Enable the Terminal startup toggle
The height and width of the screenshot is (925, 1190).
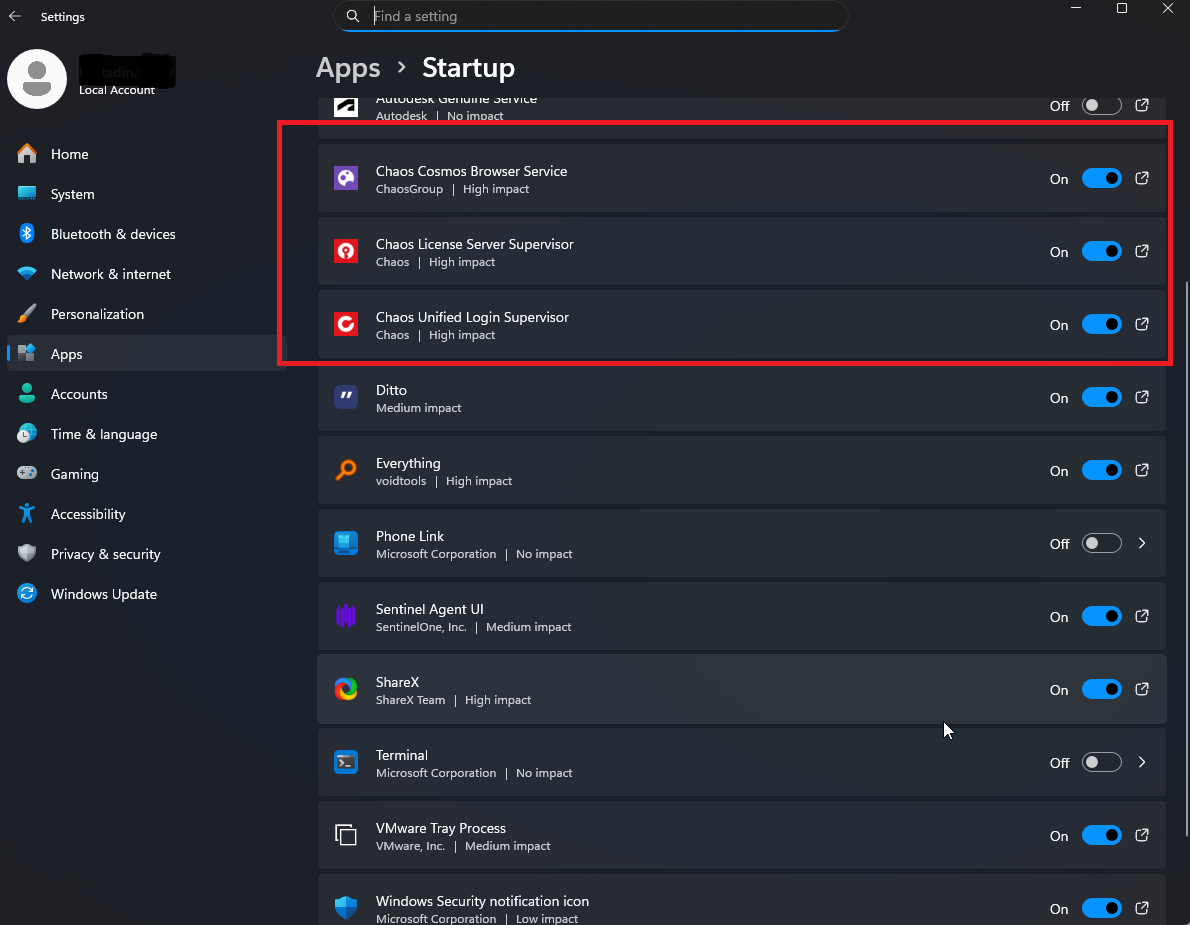(x=1101, y=763)
